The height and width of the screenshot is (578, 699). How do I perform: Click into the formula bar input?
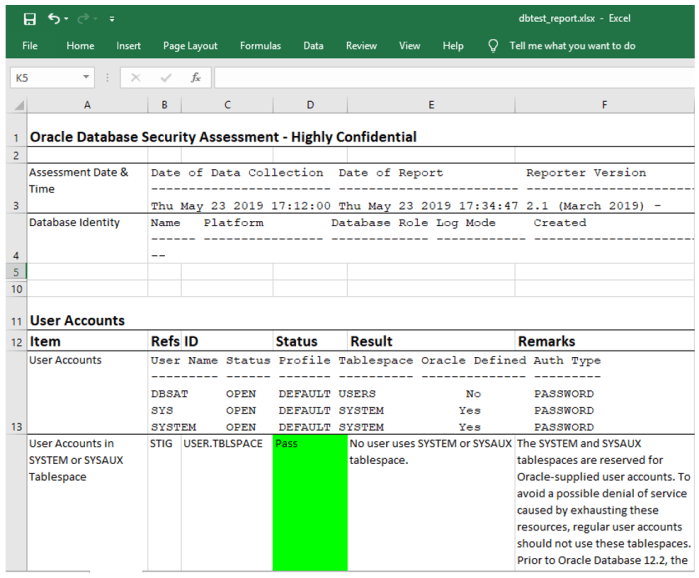pos(450,77)
